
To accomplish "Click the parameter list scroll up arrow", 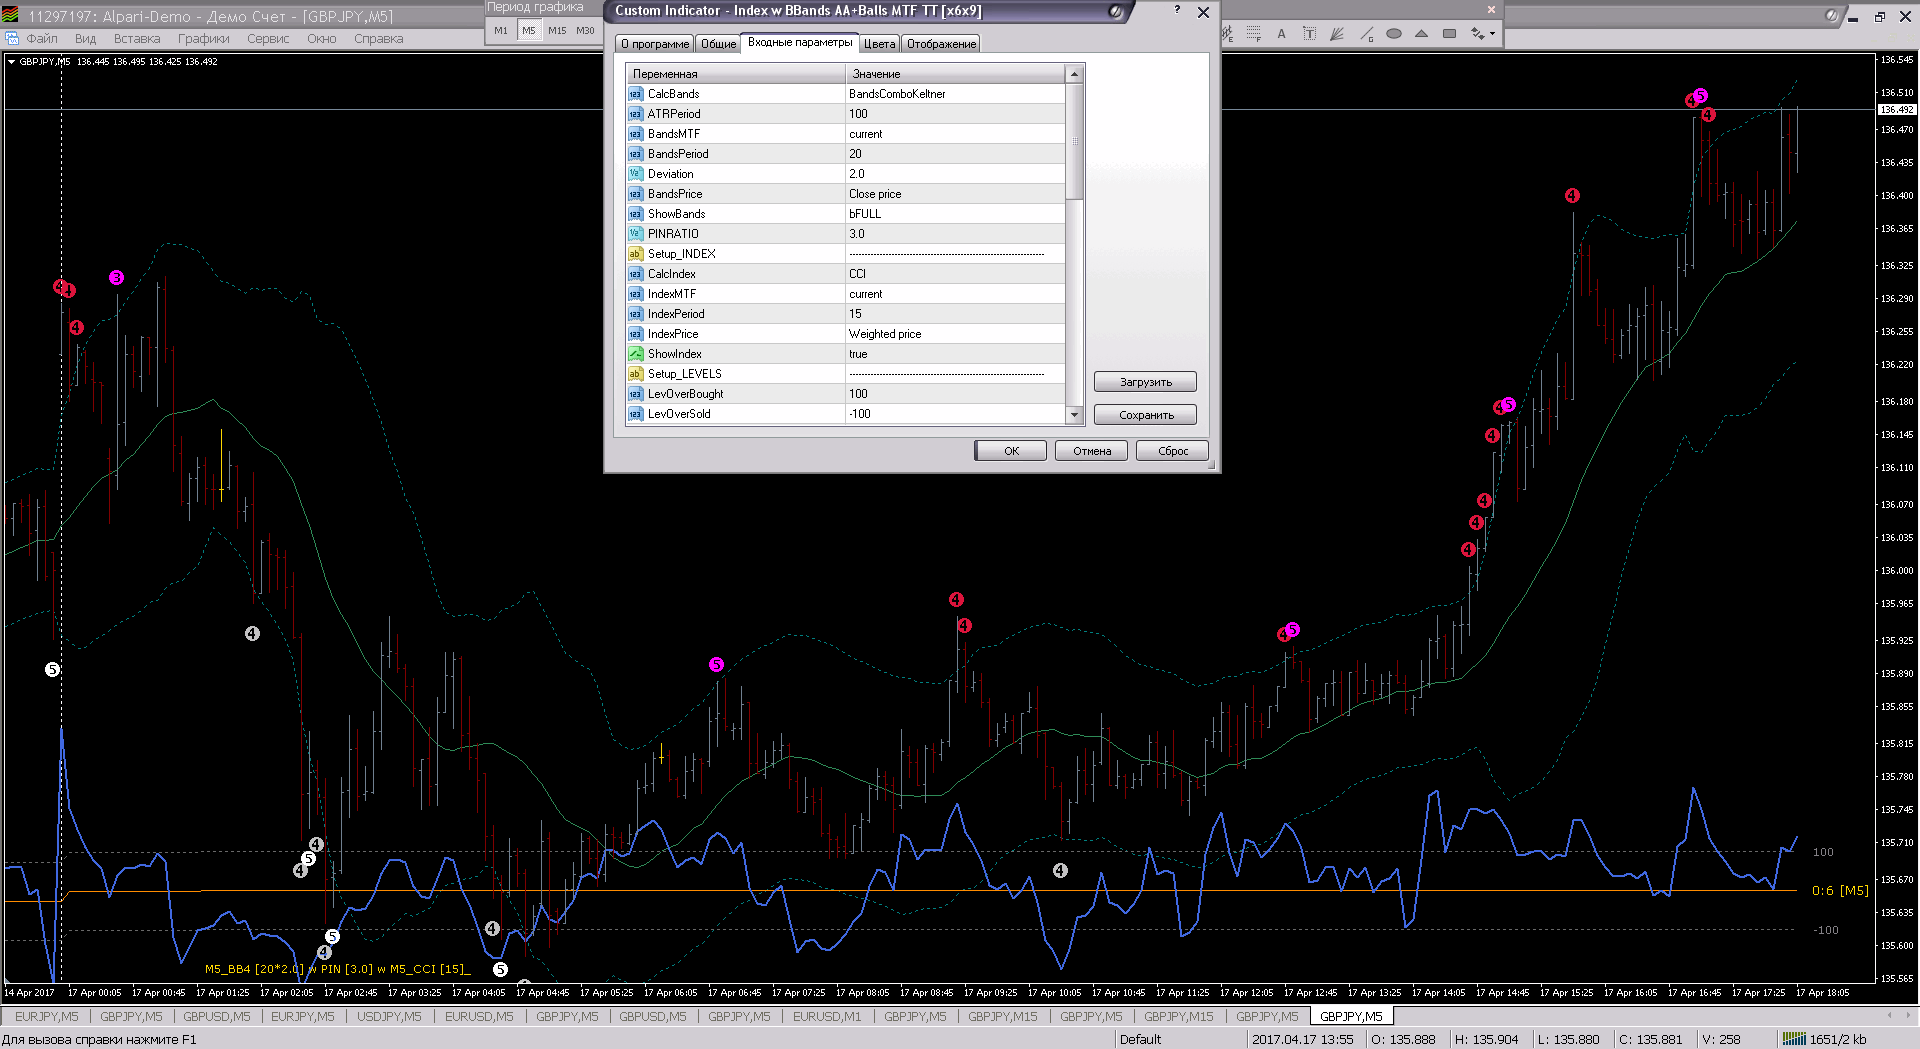I will pos(1075,75).
